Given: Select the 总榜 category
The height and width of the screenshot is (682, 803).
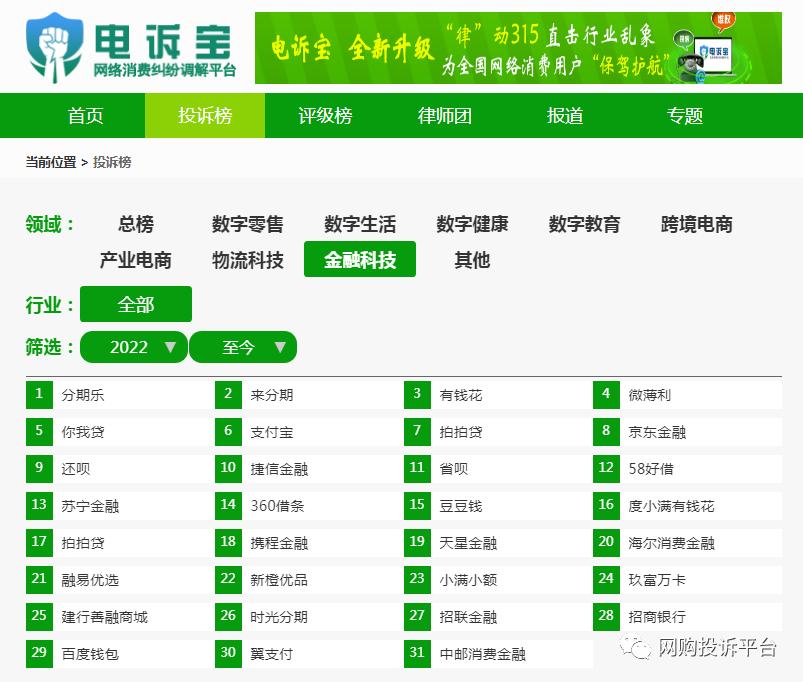Looking at the screenshot, I should [135, 224].
